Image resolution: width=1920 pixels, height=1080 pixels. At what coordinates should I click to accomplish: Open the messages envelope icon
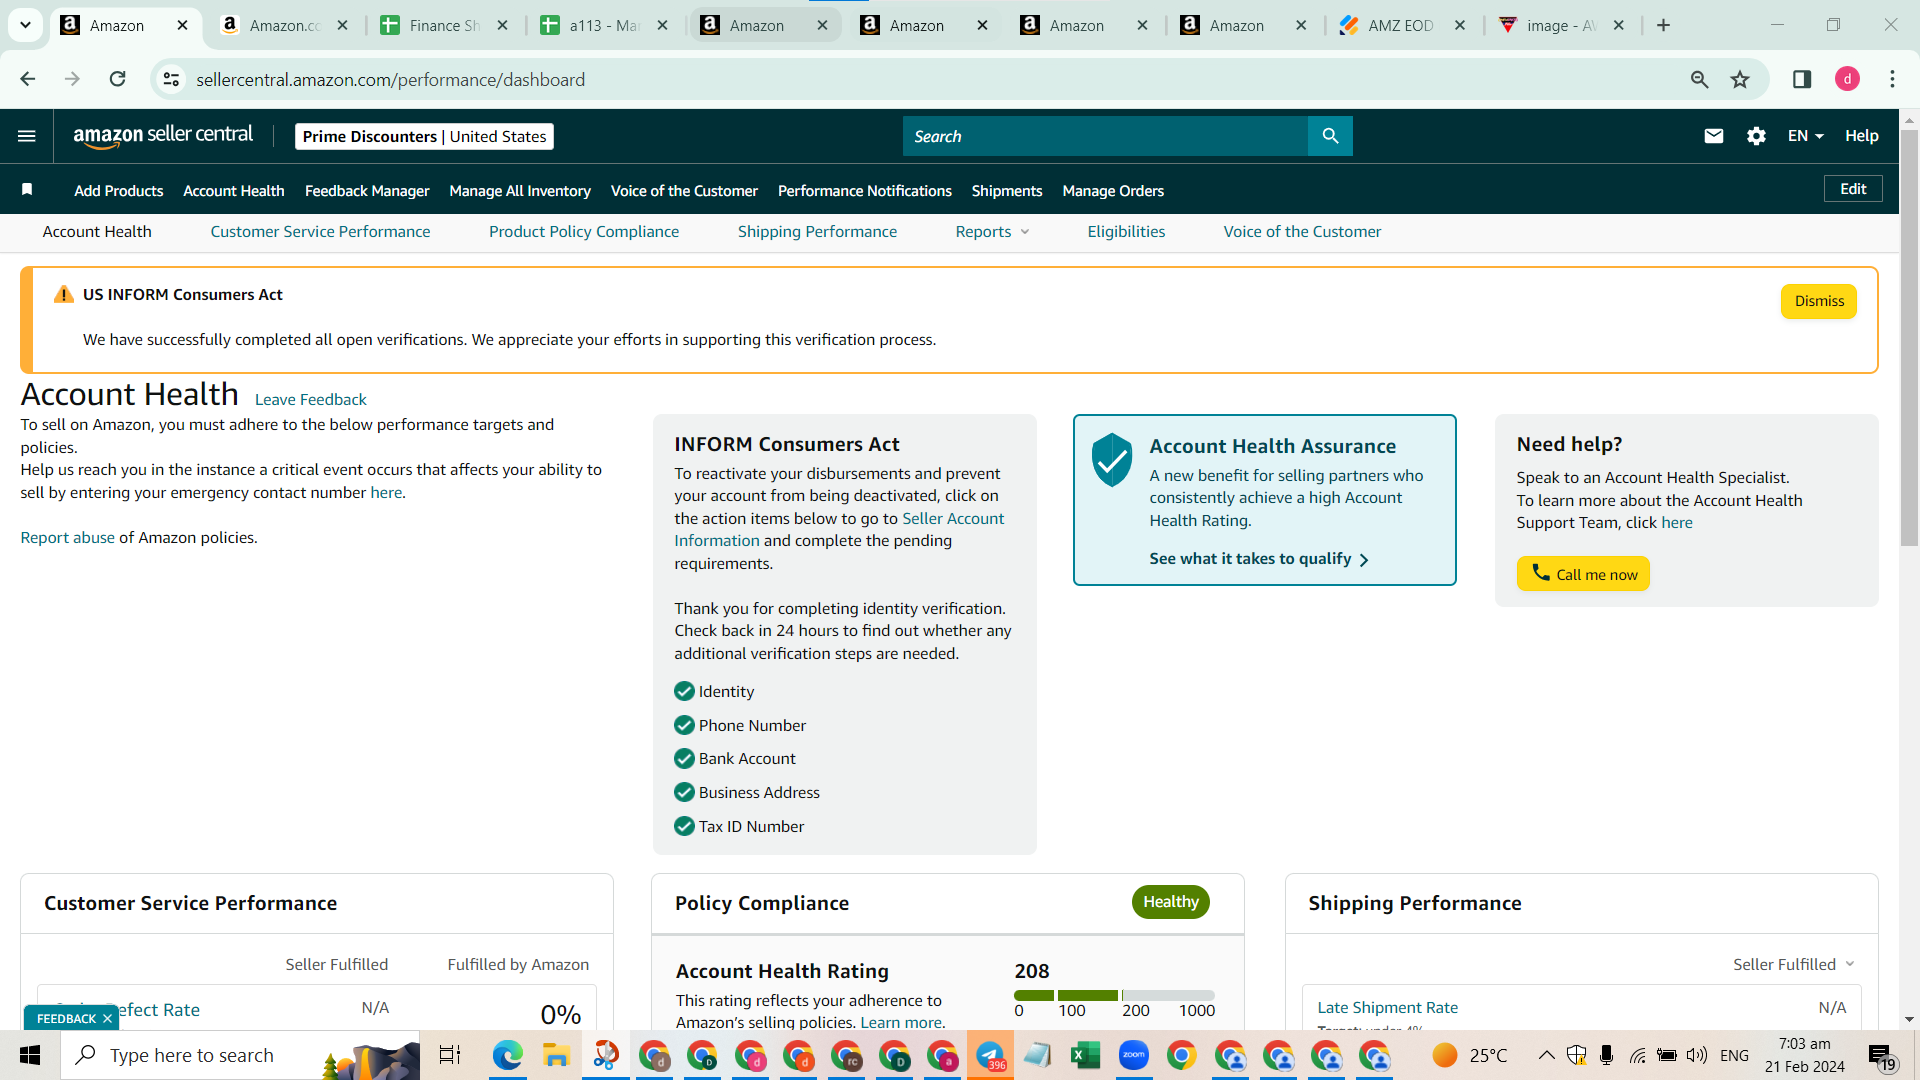click(x=1713, y=136)
